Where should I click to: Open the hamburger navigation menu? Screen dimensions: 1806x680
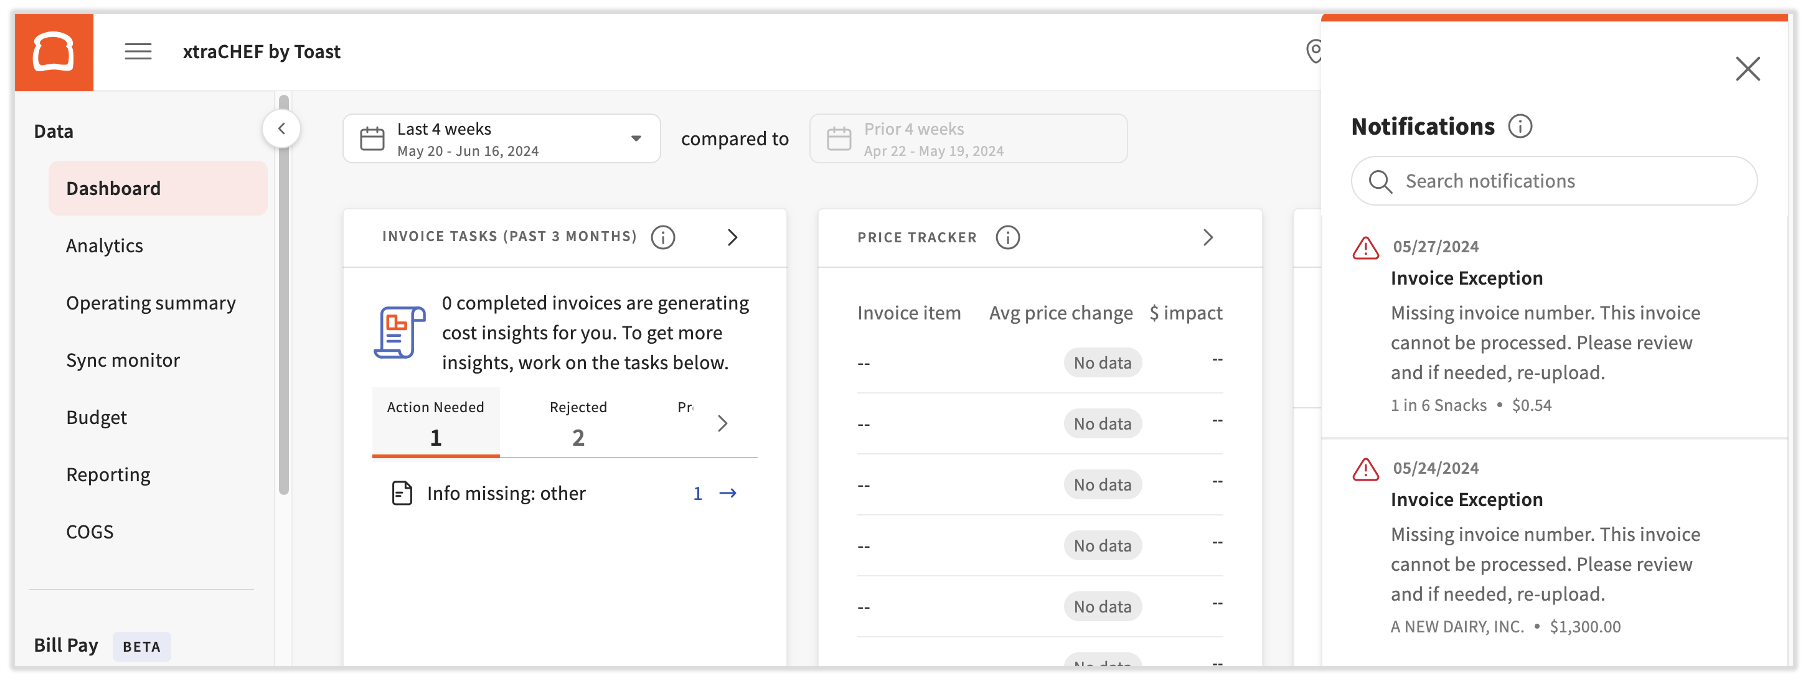click(x=138, y=52)
